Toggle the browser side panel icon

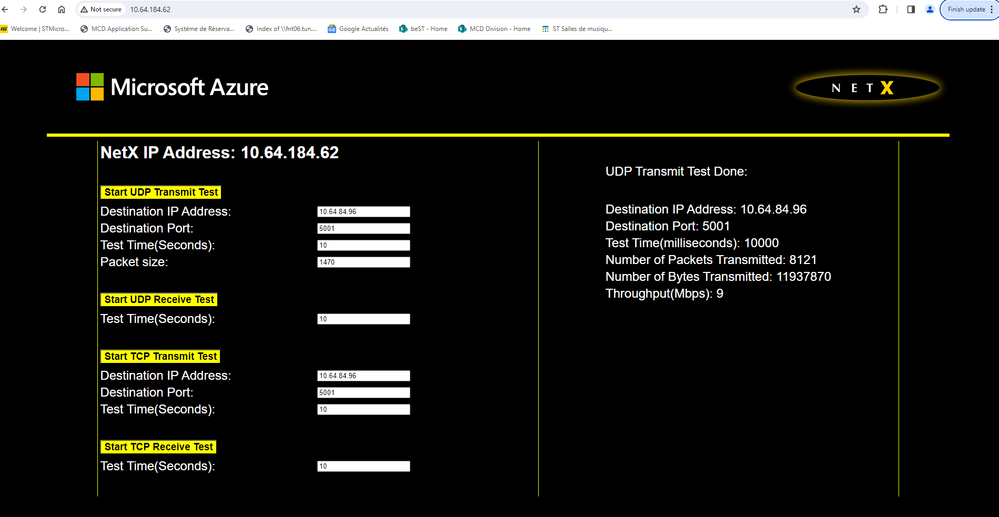pos(911,10)
